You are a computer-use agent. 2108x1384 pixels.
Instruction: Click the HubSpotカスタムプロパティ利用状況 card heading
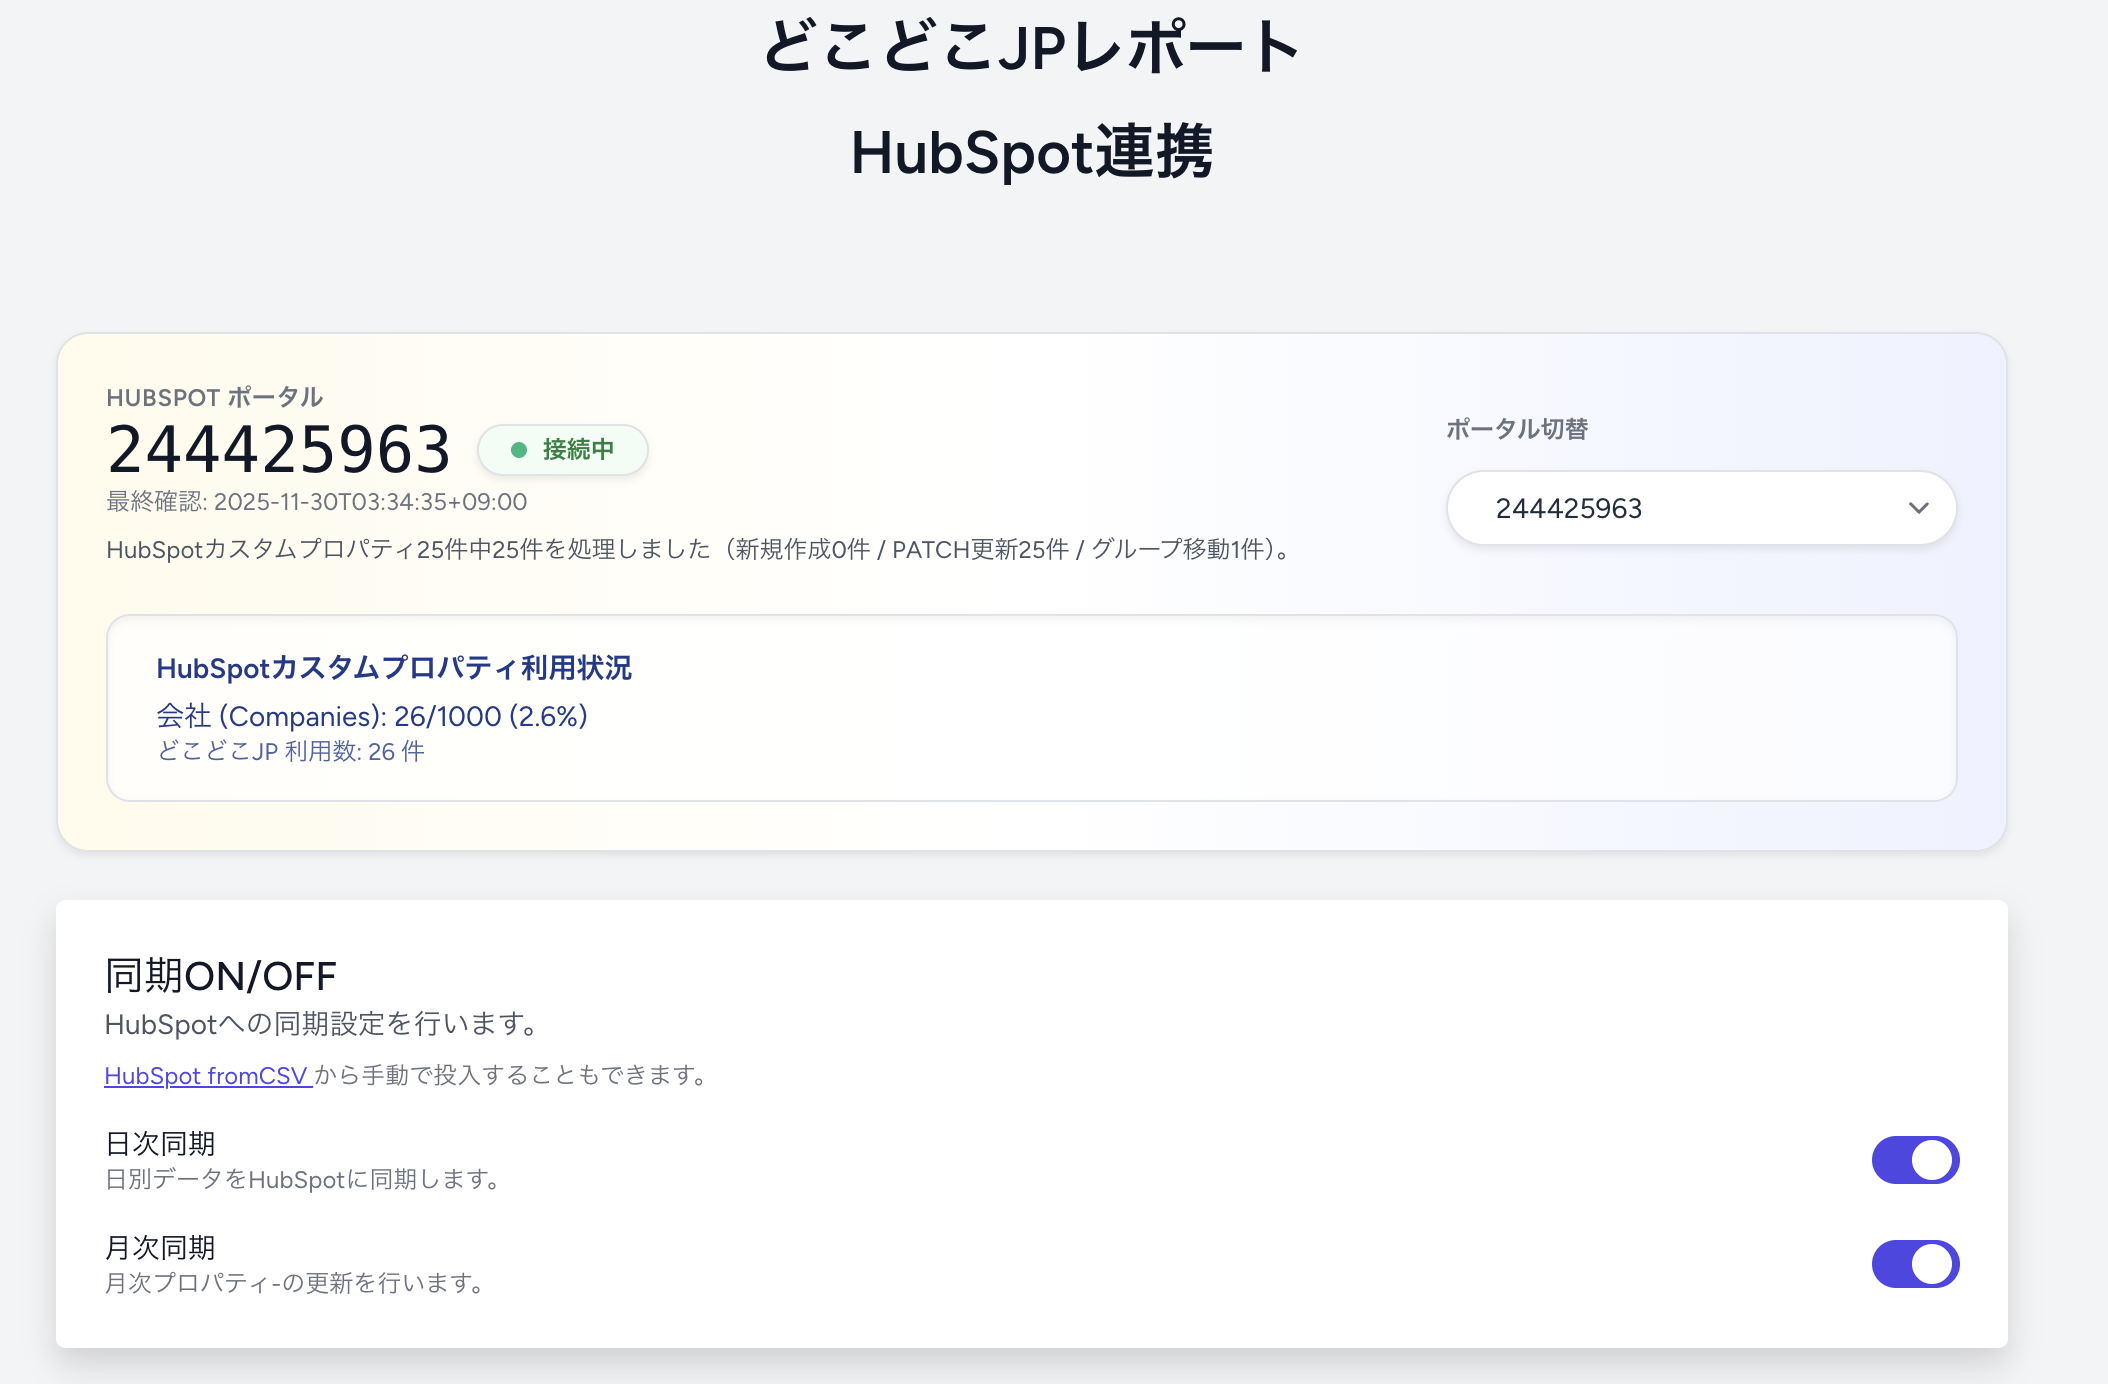394,668
